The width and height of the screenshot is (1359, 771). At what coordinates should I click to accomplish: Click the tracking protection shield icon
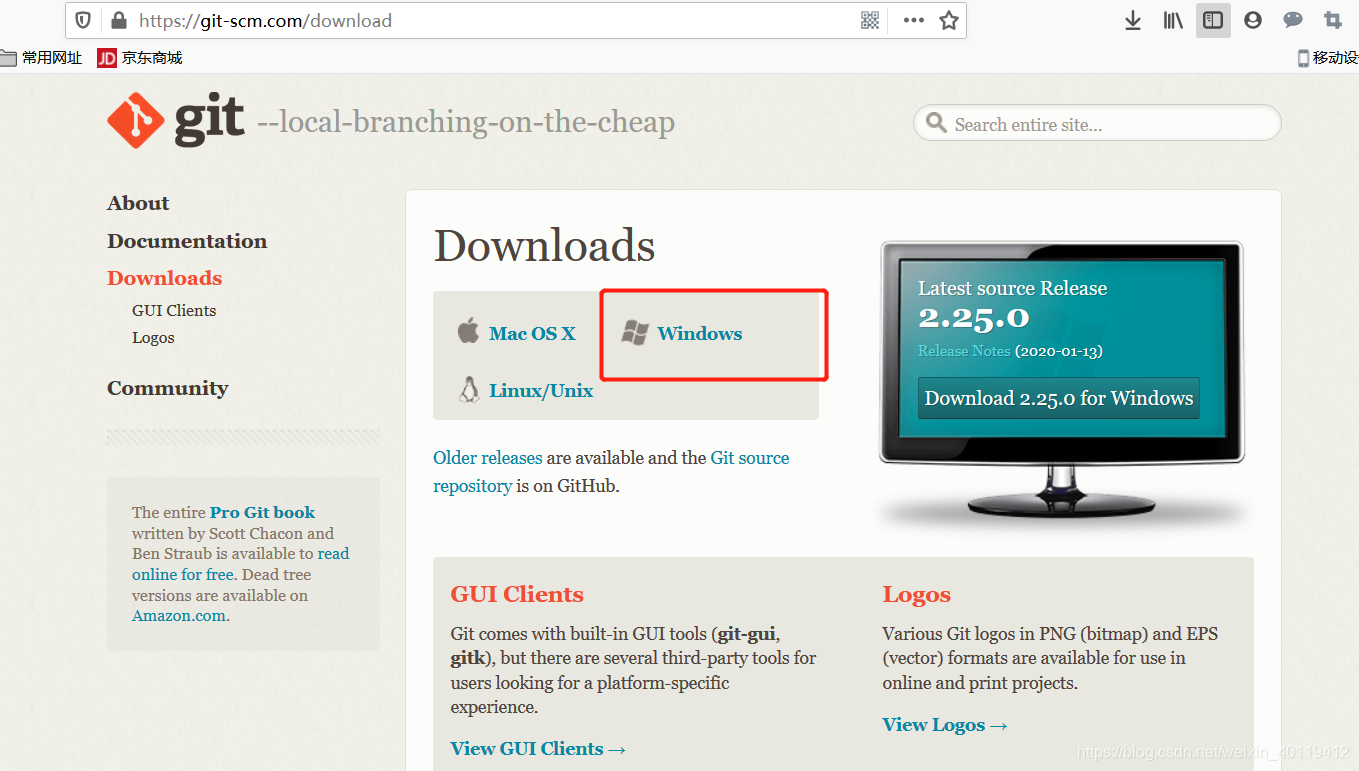[84, 20]
